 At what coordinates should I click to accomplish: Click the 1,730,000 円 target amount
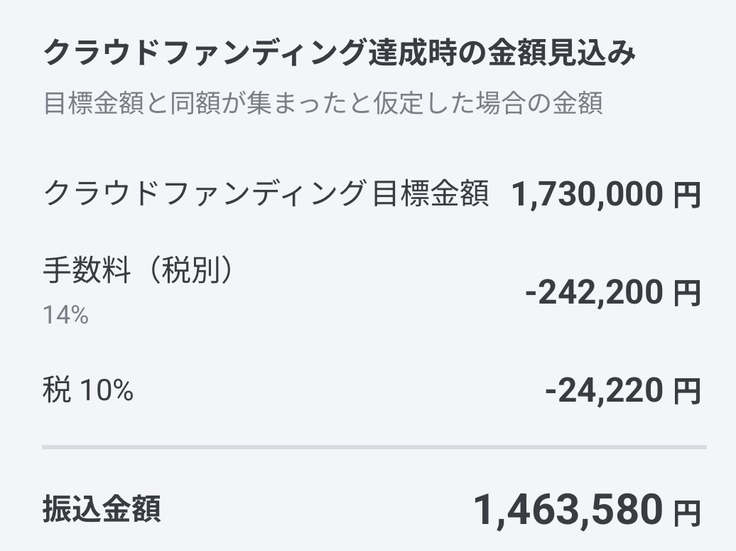[605, 194]
